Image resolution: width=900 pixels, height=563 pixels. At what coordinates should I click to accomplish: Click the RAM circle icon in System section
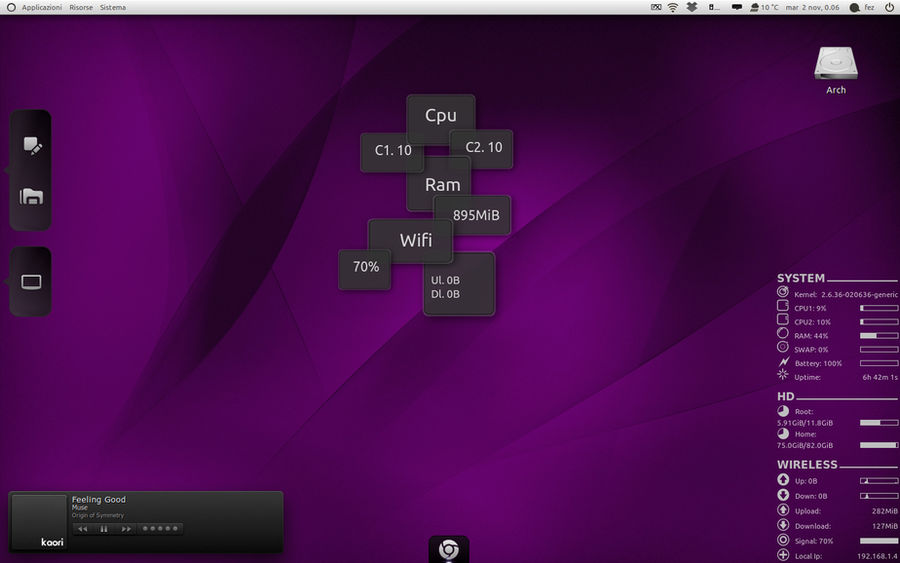tap(782, 333)
